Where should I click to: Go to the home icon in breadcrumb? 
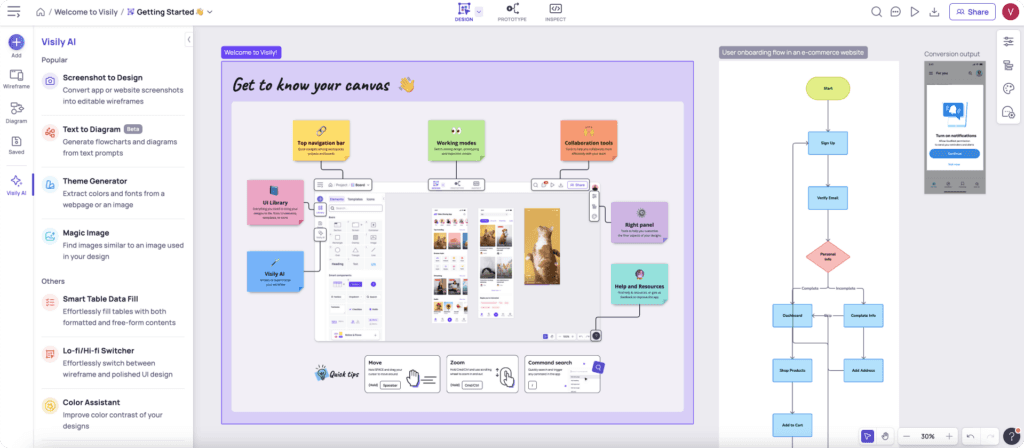(x=41, y=12)
